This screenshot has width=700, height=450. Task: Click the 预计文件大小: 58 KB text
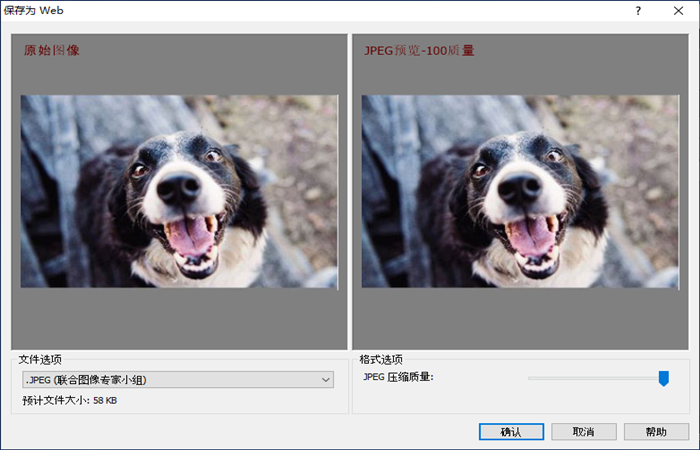(70, 400)
